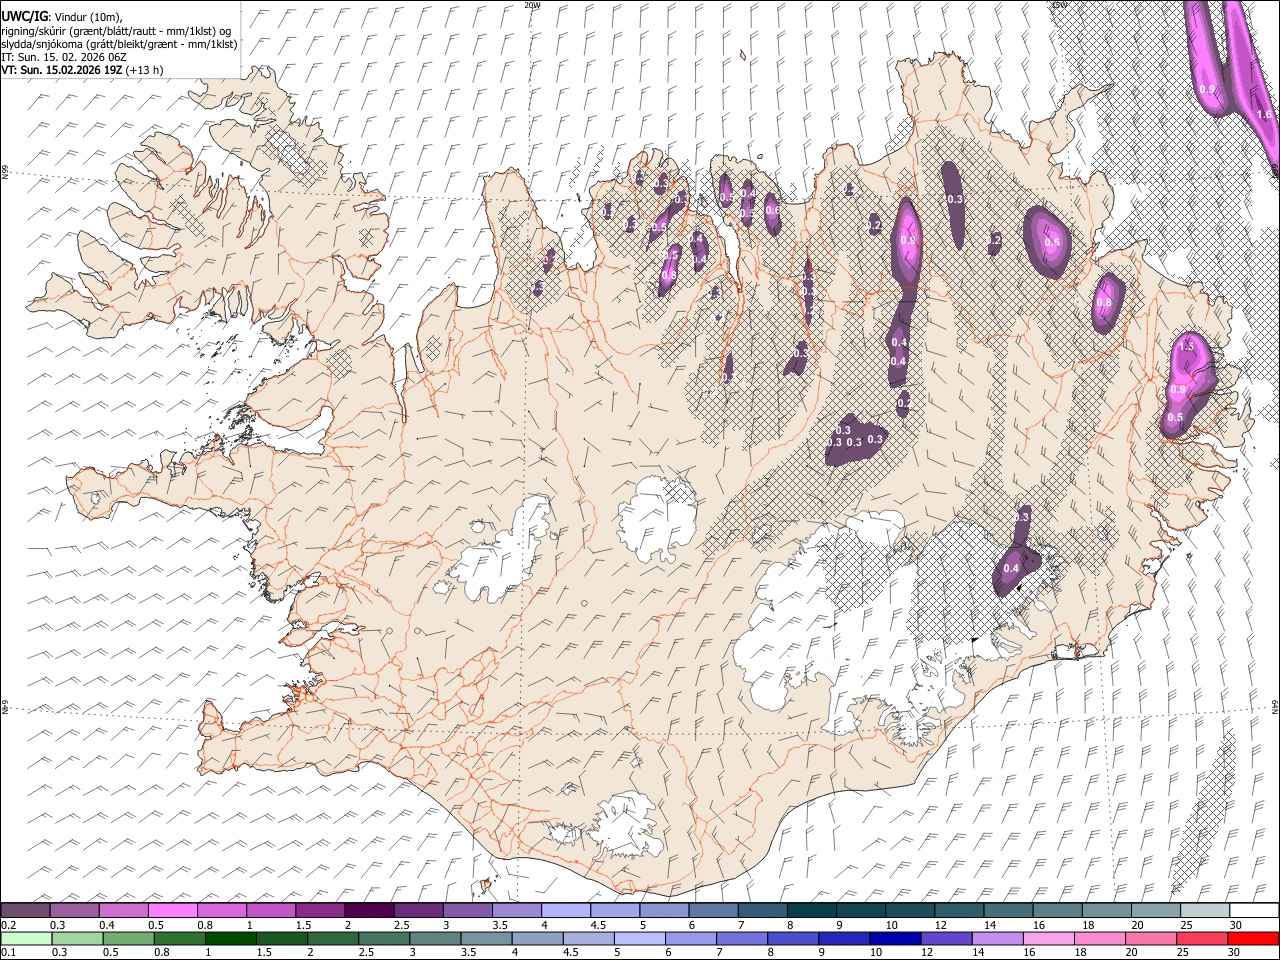Click the '20W' longitude label at the map's top edge

[532, 5]
